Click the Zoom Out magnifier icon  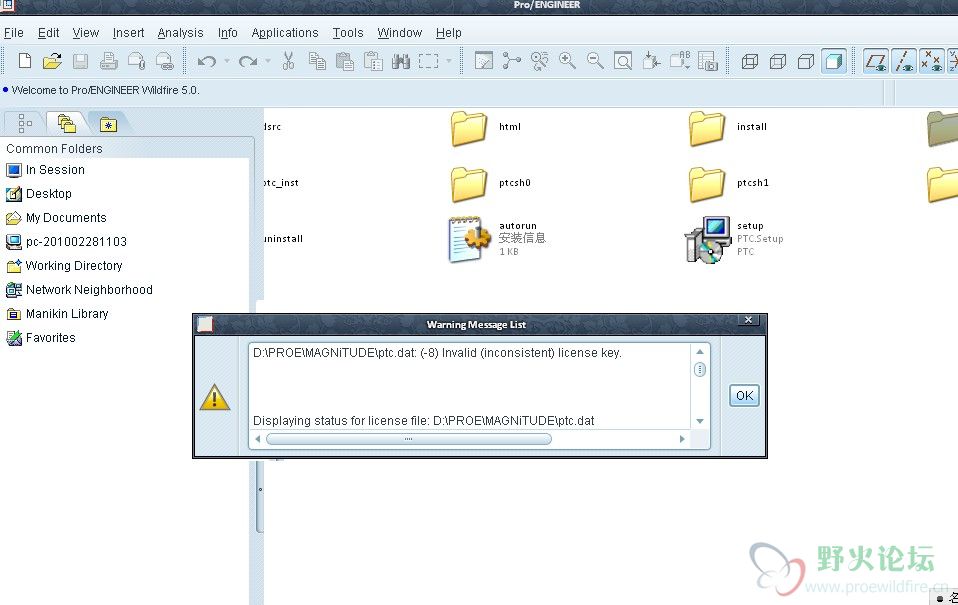(x=595, y=61)
